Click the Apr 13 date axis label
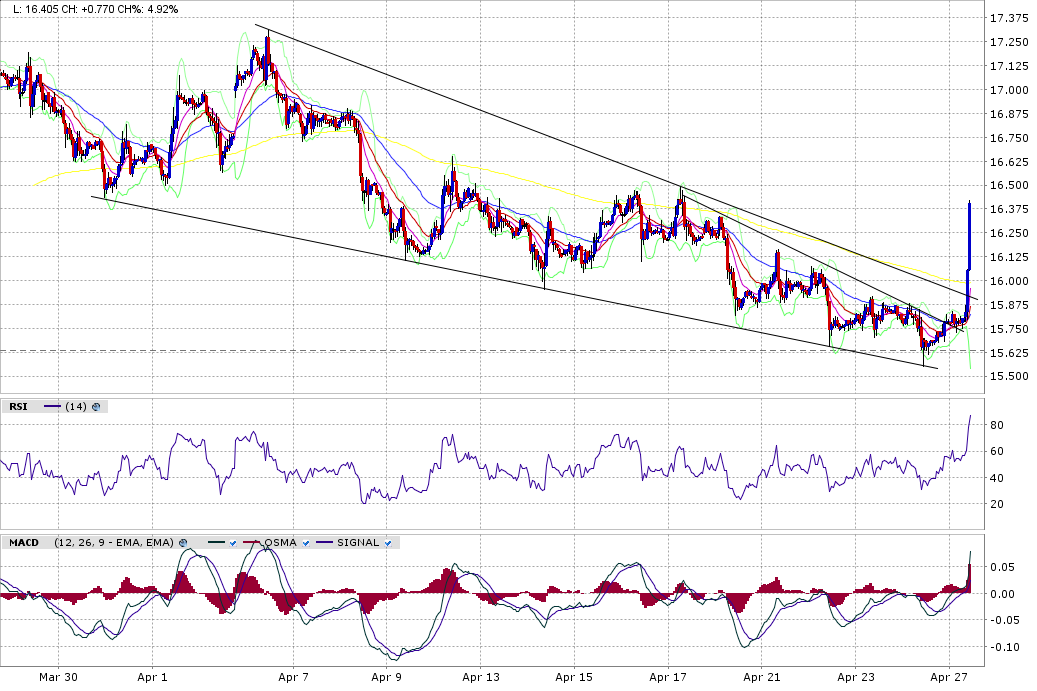Viewport: 1037px width, 691px height. point(481,677)
